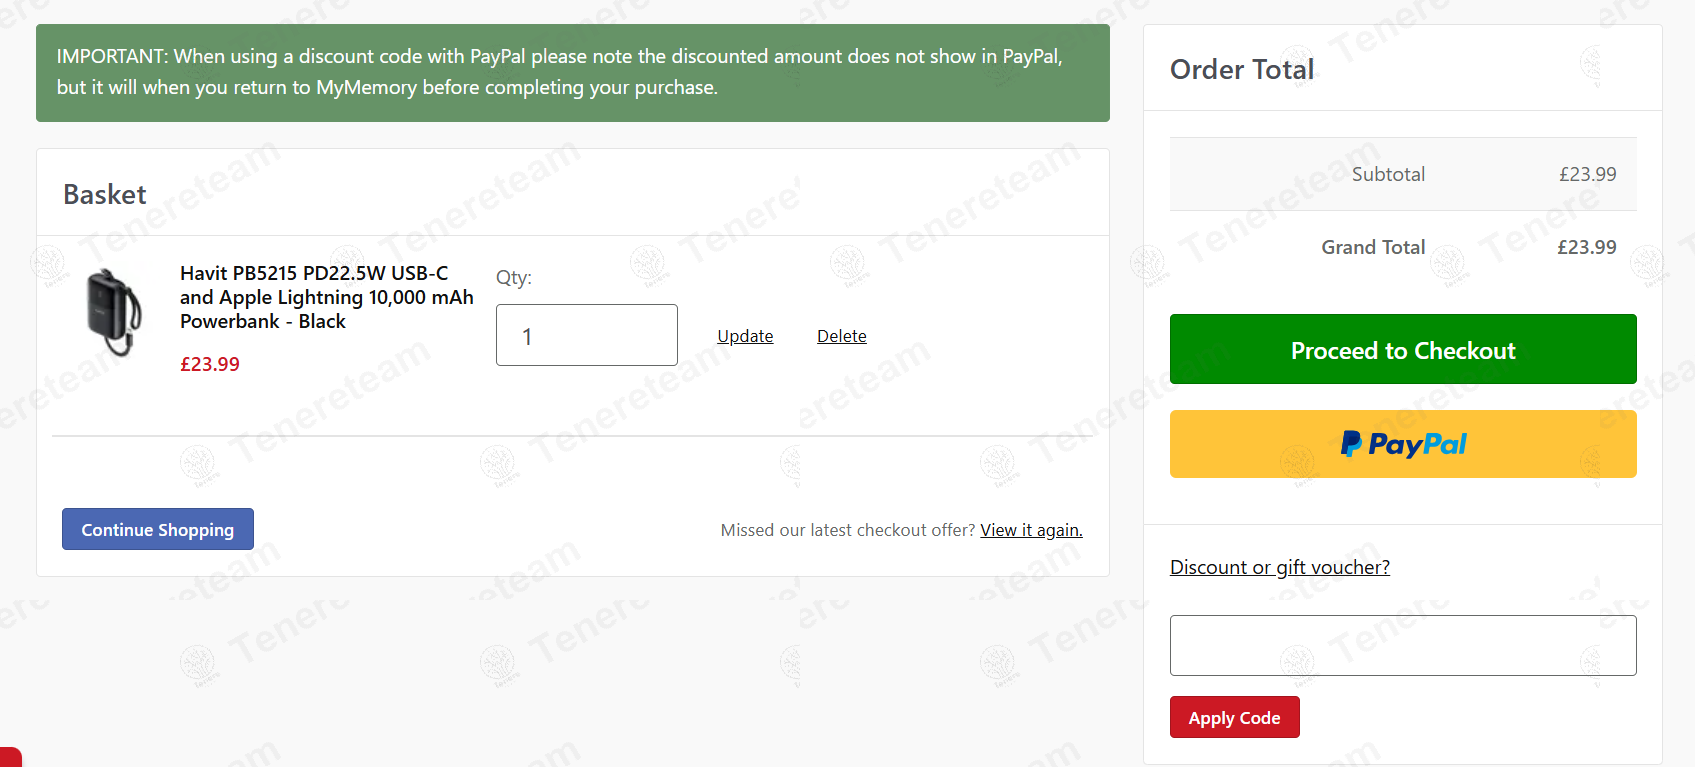This screenshot has height=767, width=1695.
Task: Click the green PayPal discount notice banner
Action: 572,72
